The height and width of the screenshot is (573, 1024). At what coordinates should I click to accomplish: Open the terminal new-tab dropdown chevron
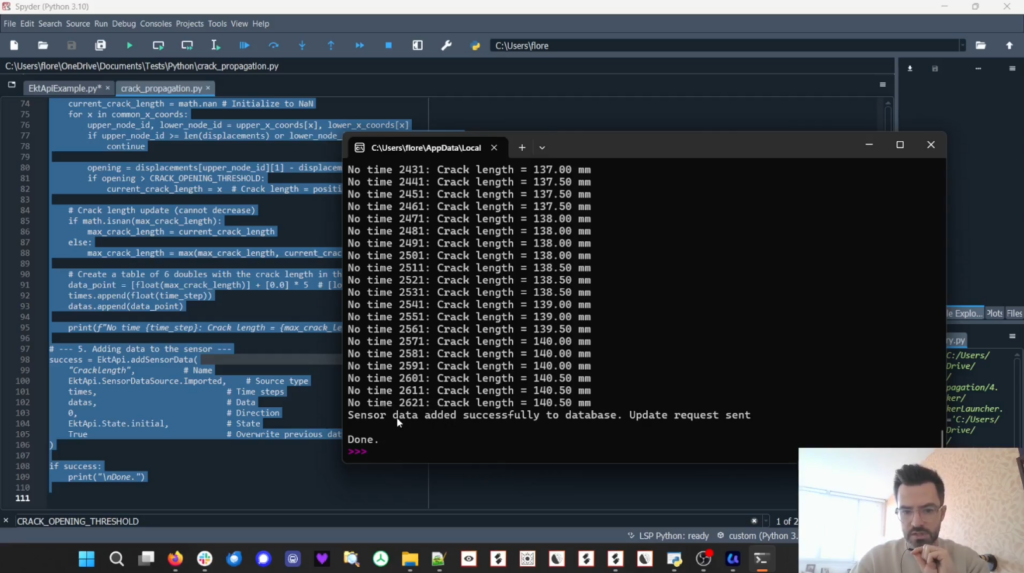(542, 147)
